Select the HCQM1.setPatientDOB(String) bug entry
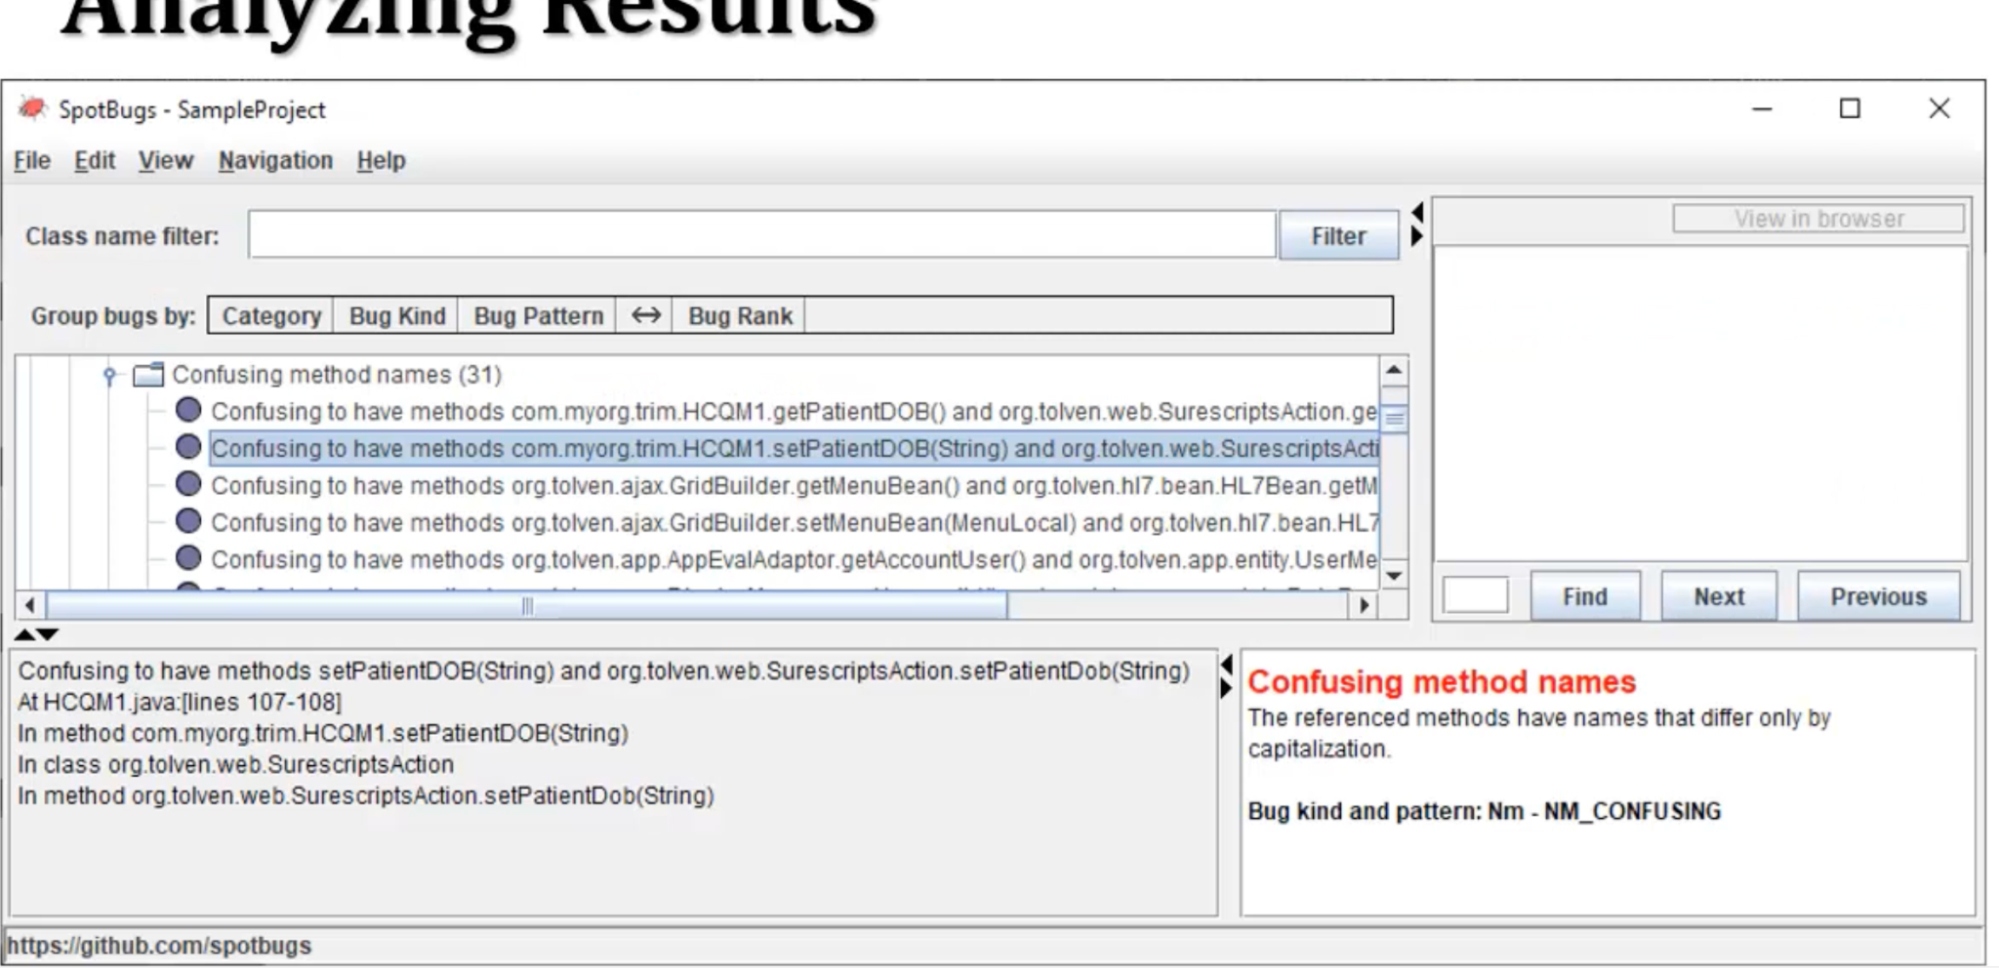The width and height of the screenshot is (1999, 968). tap(794, 449)
